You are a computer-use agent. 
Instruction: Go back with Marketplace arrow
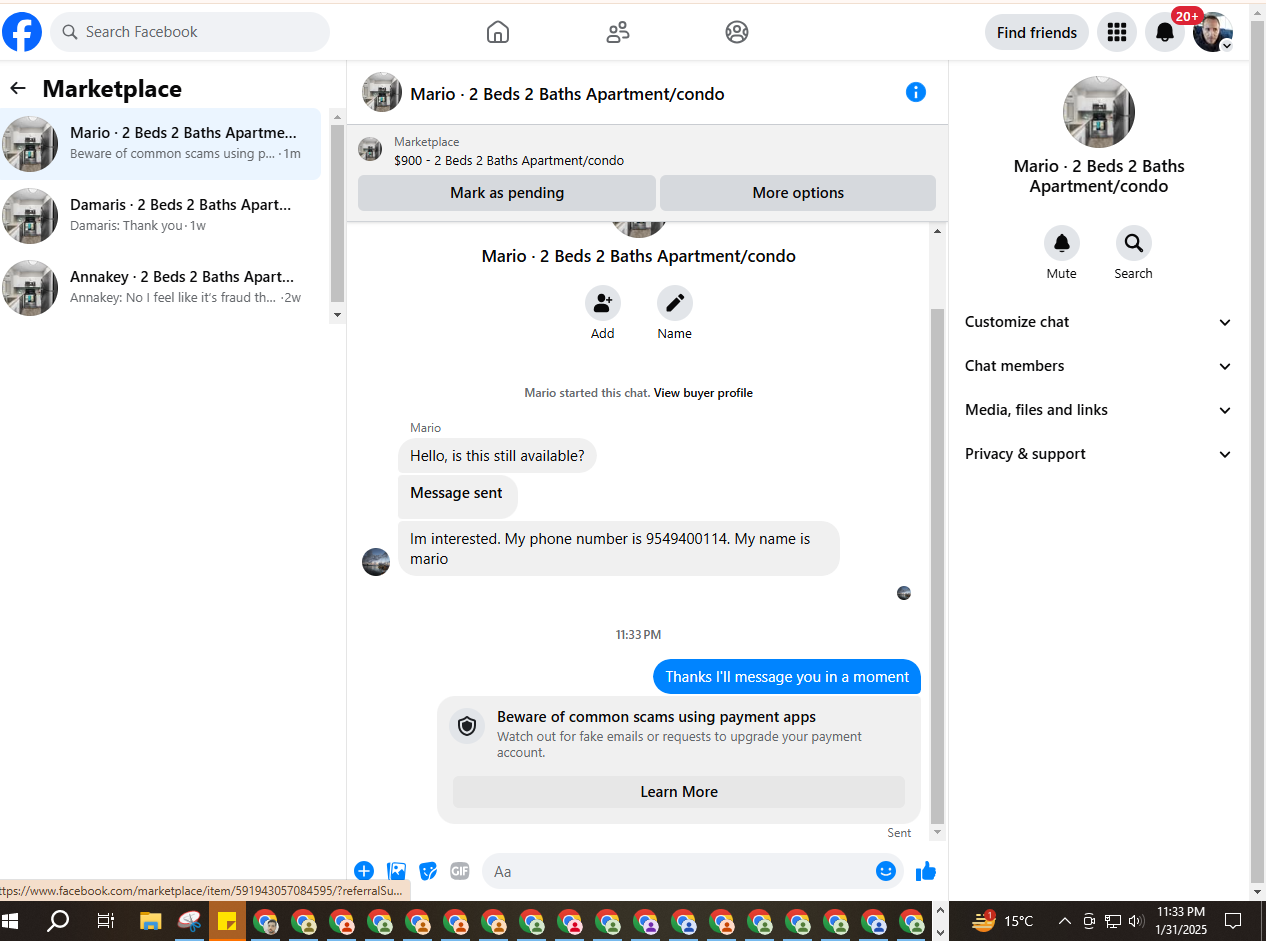pyautogui.click(x=18, y=88)
